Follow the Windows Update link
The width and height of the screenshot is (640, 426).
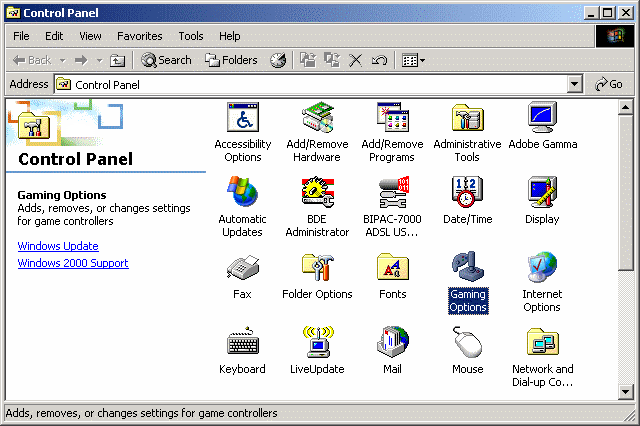(58, 246)
